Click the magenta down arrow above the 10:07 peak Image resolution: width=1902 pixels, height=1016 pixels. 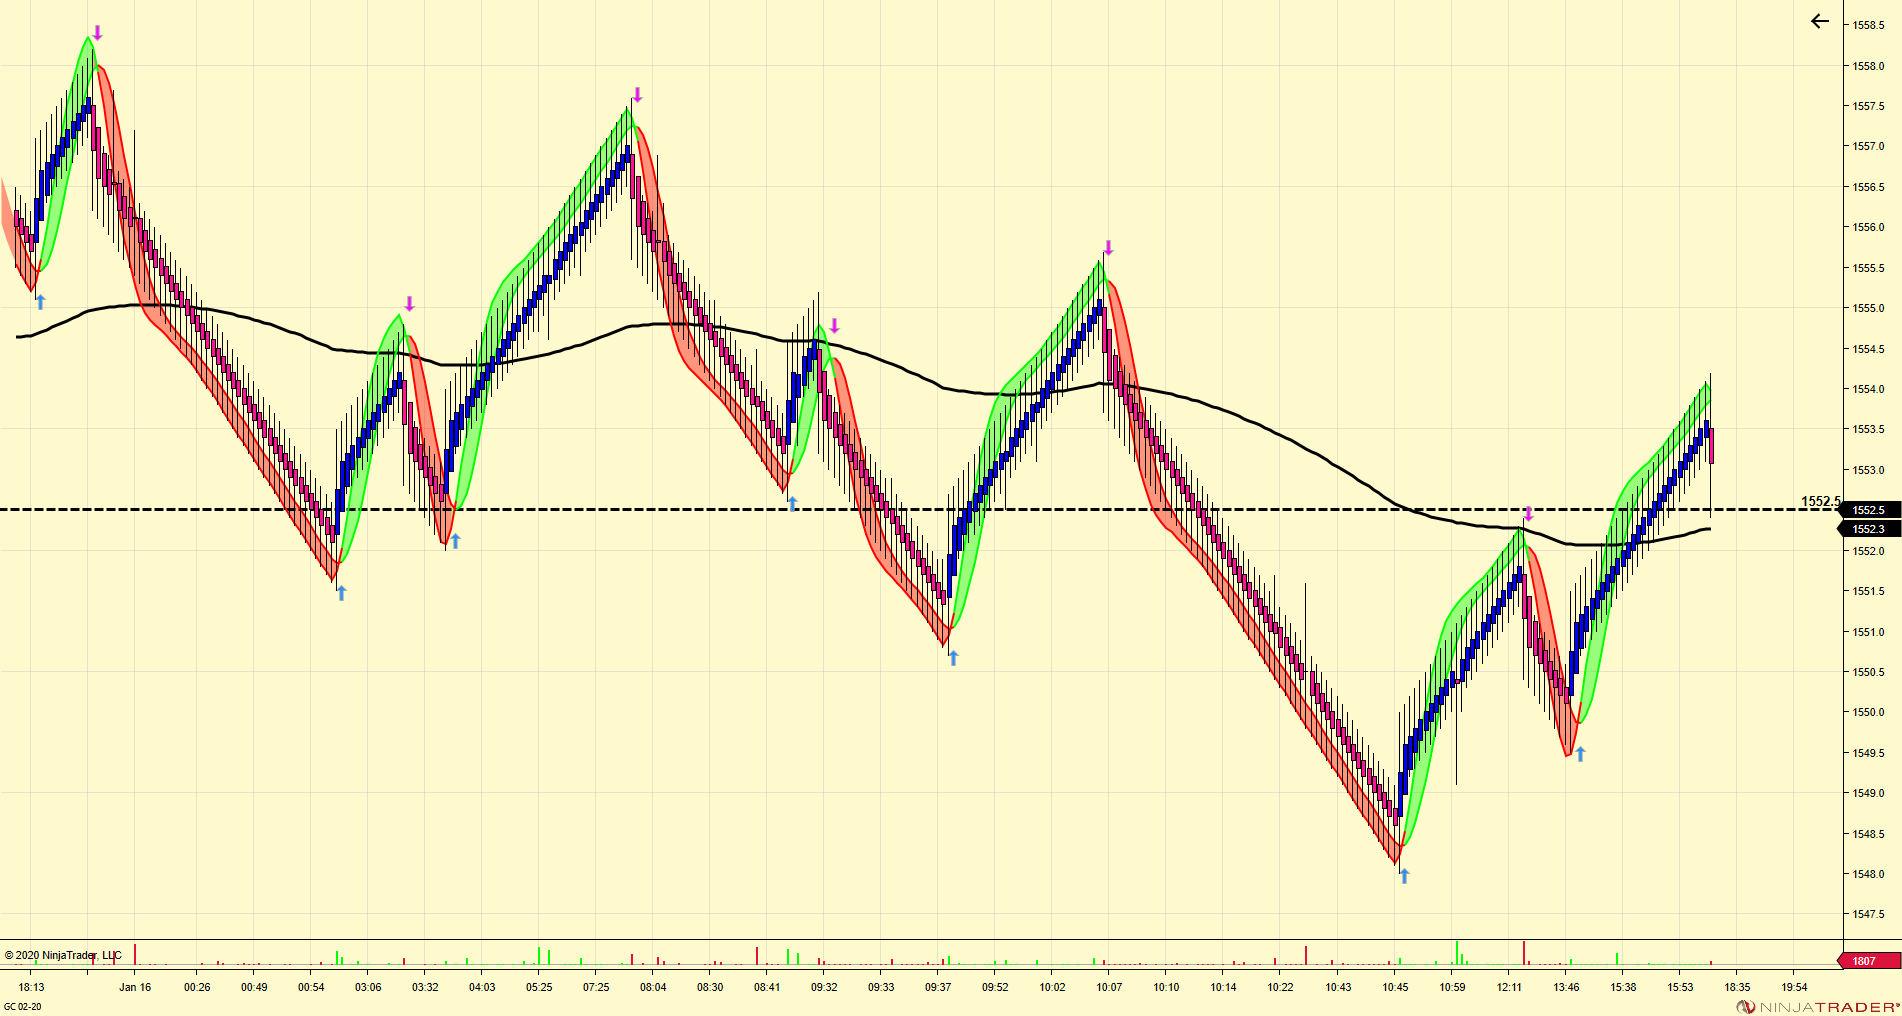pyautogui.click(x=1108, y=248)
